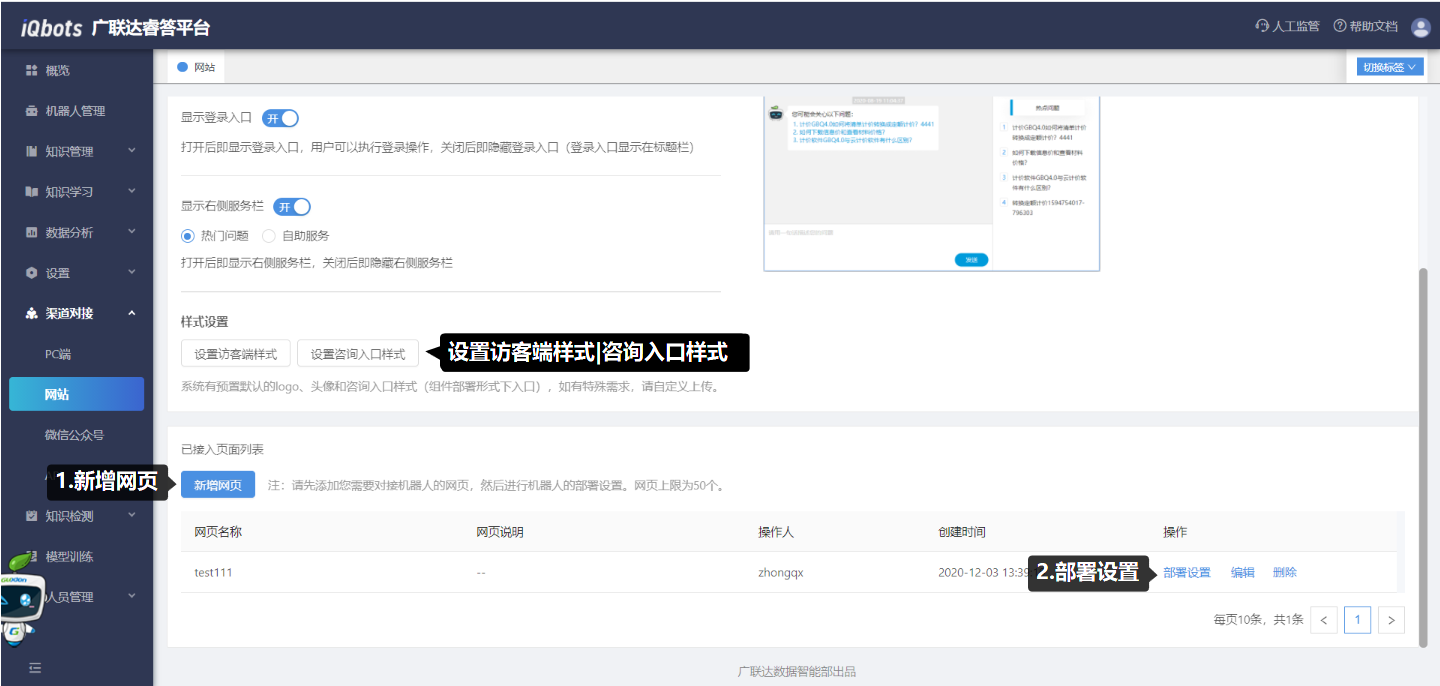The height and width of the screenshot is (686, 1440).
Task: Click the user avatar icon at top right
Action: click(x=1421, y=27)
